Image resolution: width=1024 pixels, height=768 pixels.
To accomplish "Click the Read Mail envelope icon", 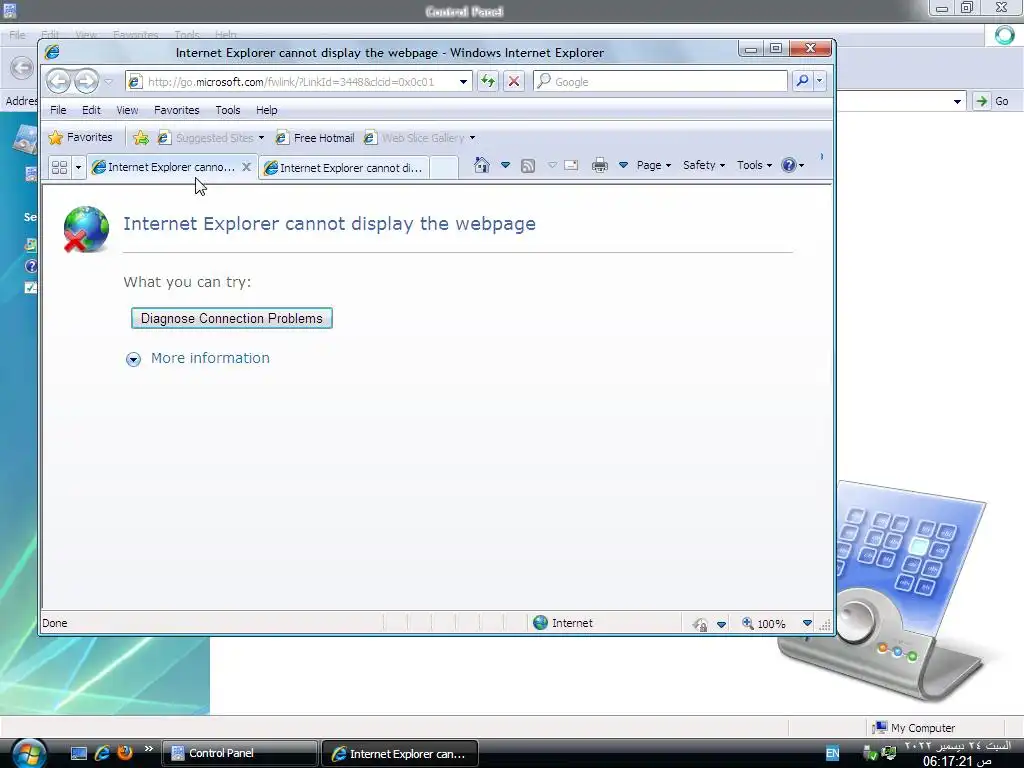I will point(571,165).
